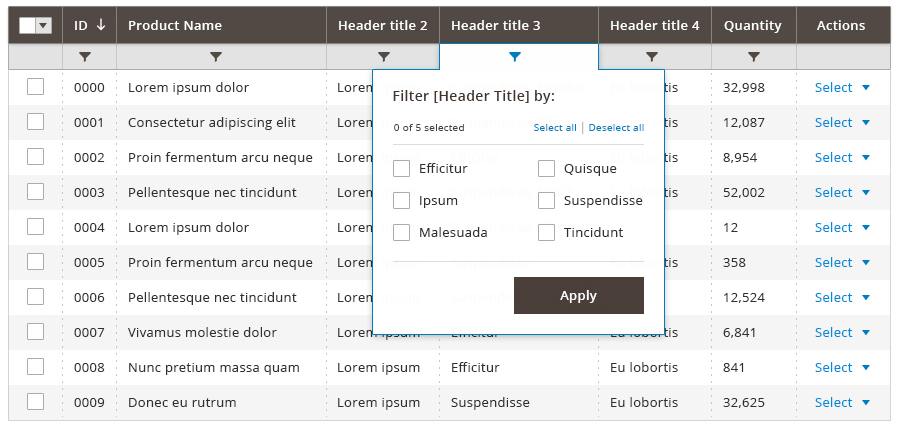The image size is (913, 431).
Task: Click the Quantity column header
Action: [753, 26]
